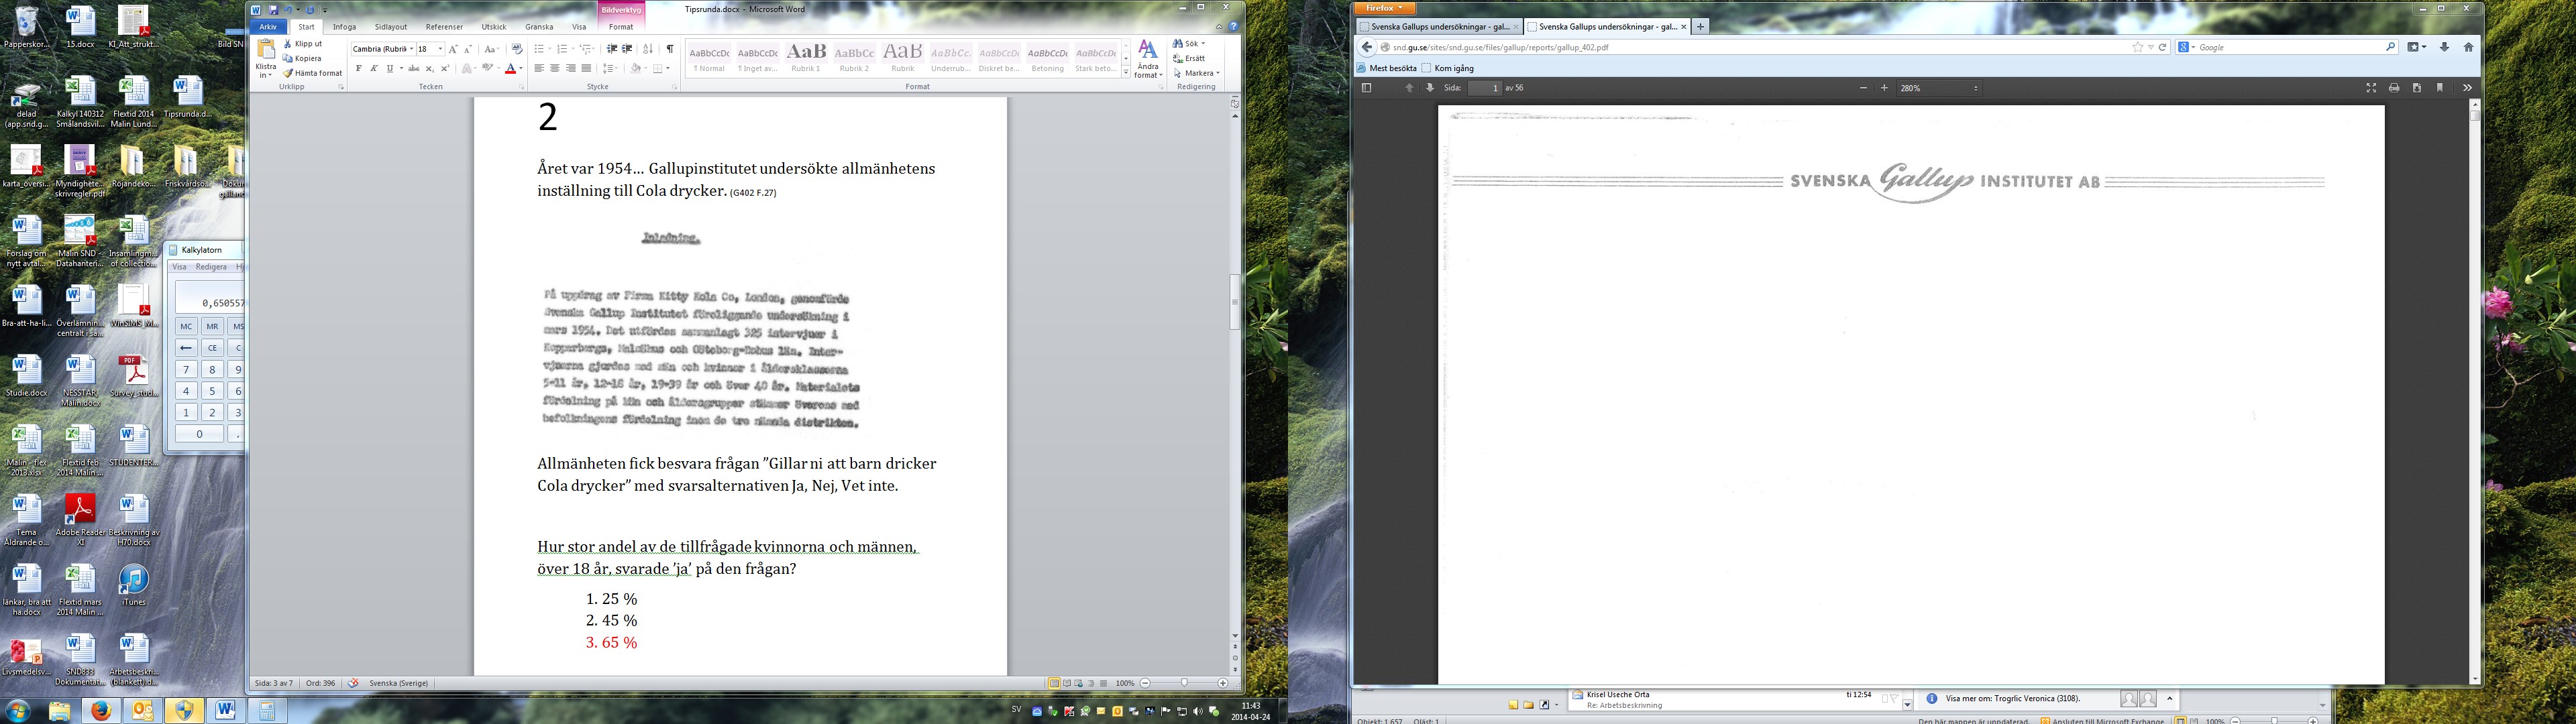
Task: Save the Word document using the disk icon
Action: coord(273,10)
